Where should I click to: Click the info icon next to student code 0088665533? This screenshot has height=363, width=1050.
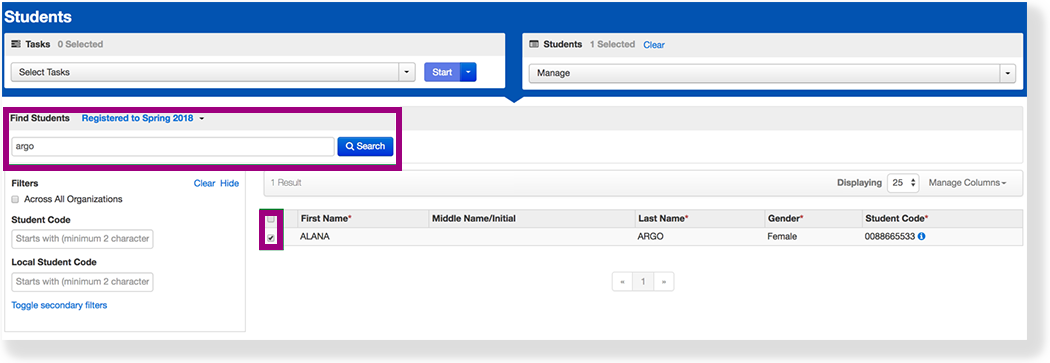coord(921,236)
